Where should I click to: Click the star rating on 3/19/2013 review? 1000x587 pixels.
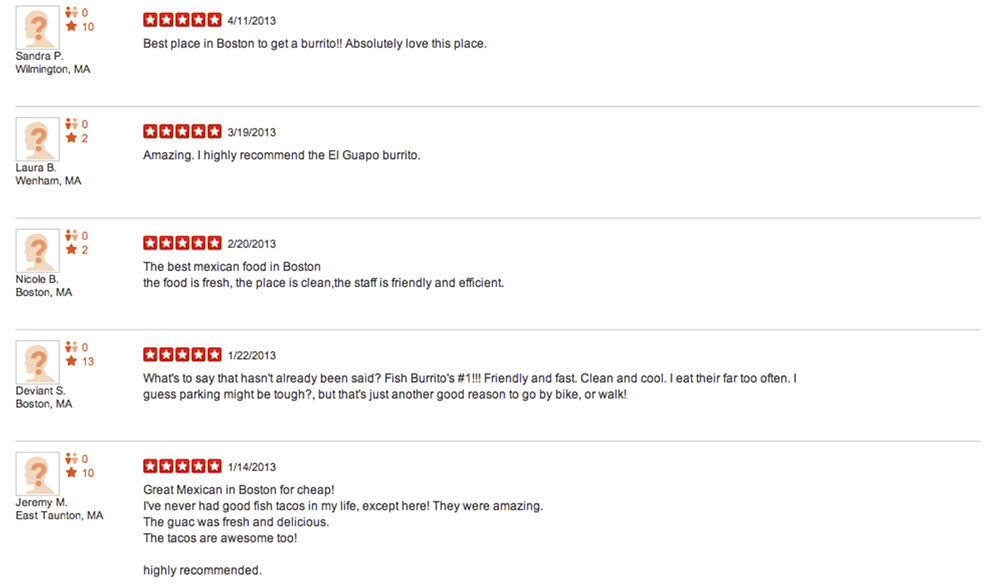click(x=182, y=131)
